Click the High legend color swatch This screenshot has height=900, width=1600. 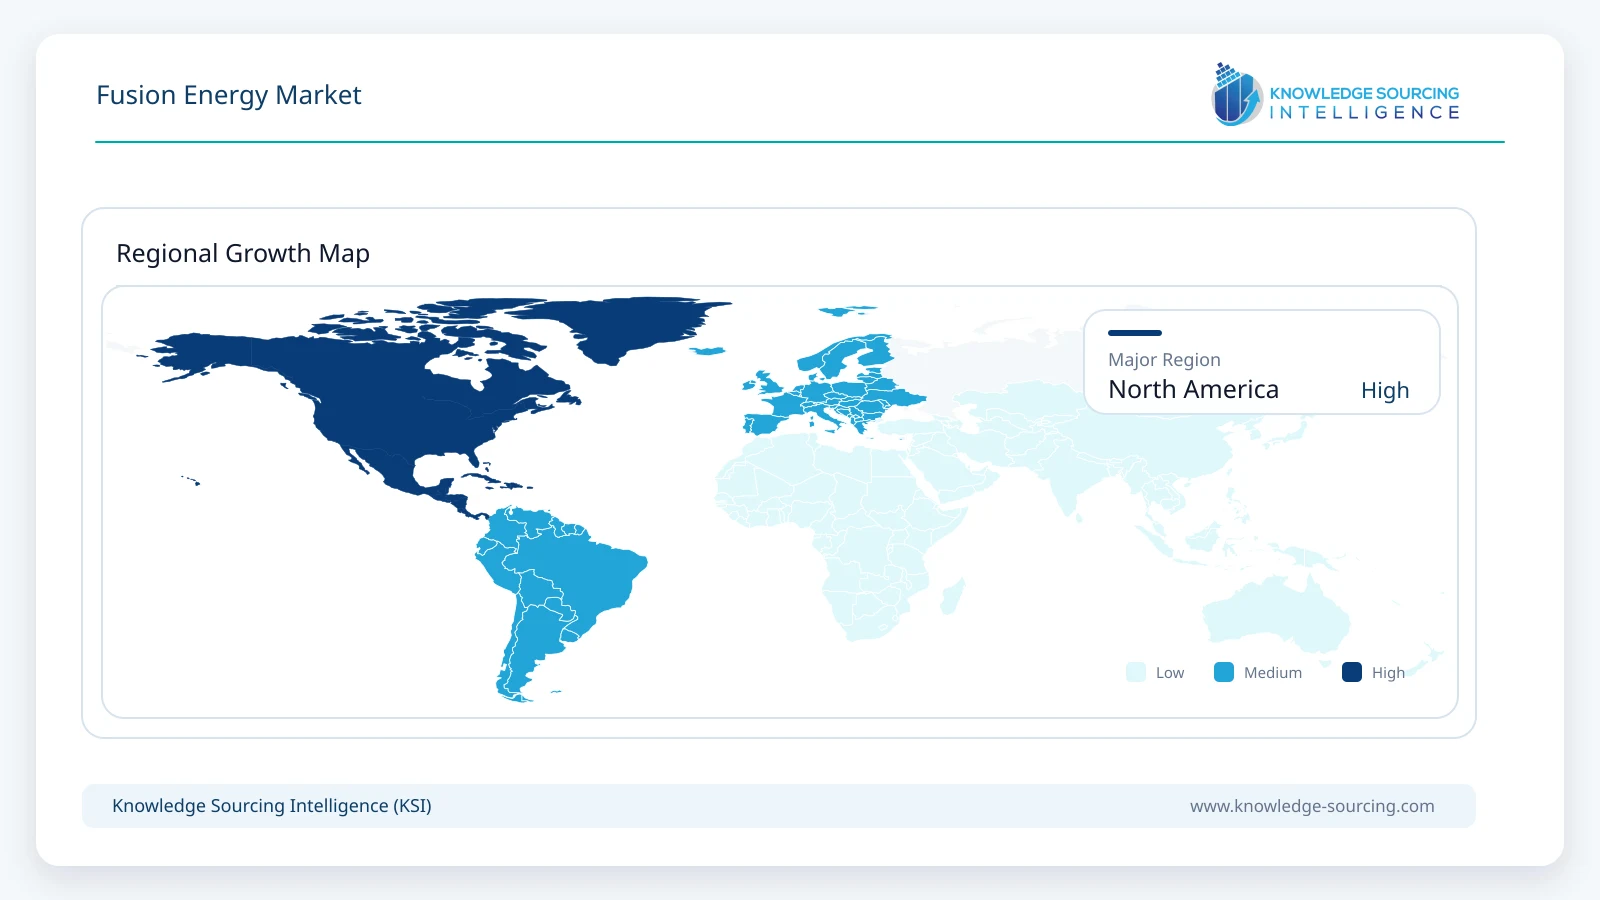pyautogui.click(x=1352, y=672)
